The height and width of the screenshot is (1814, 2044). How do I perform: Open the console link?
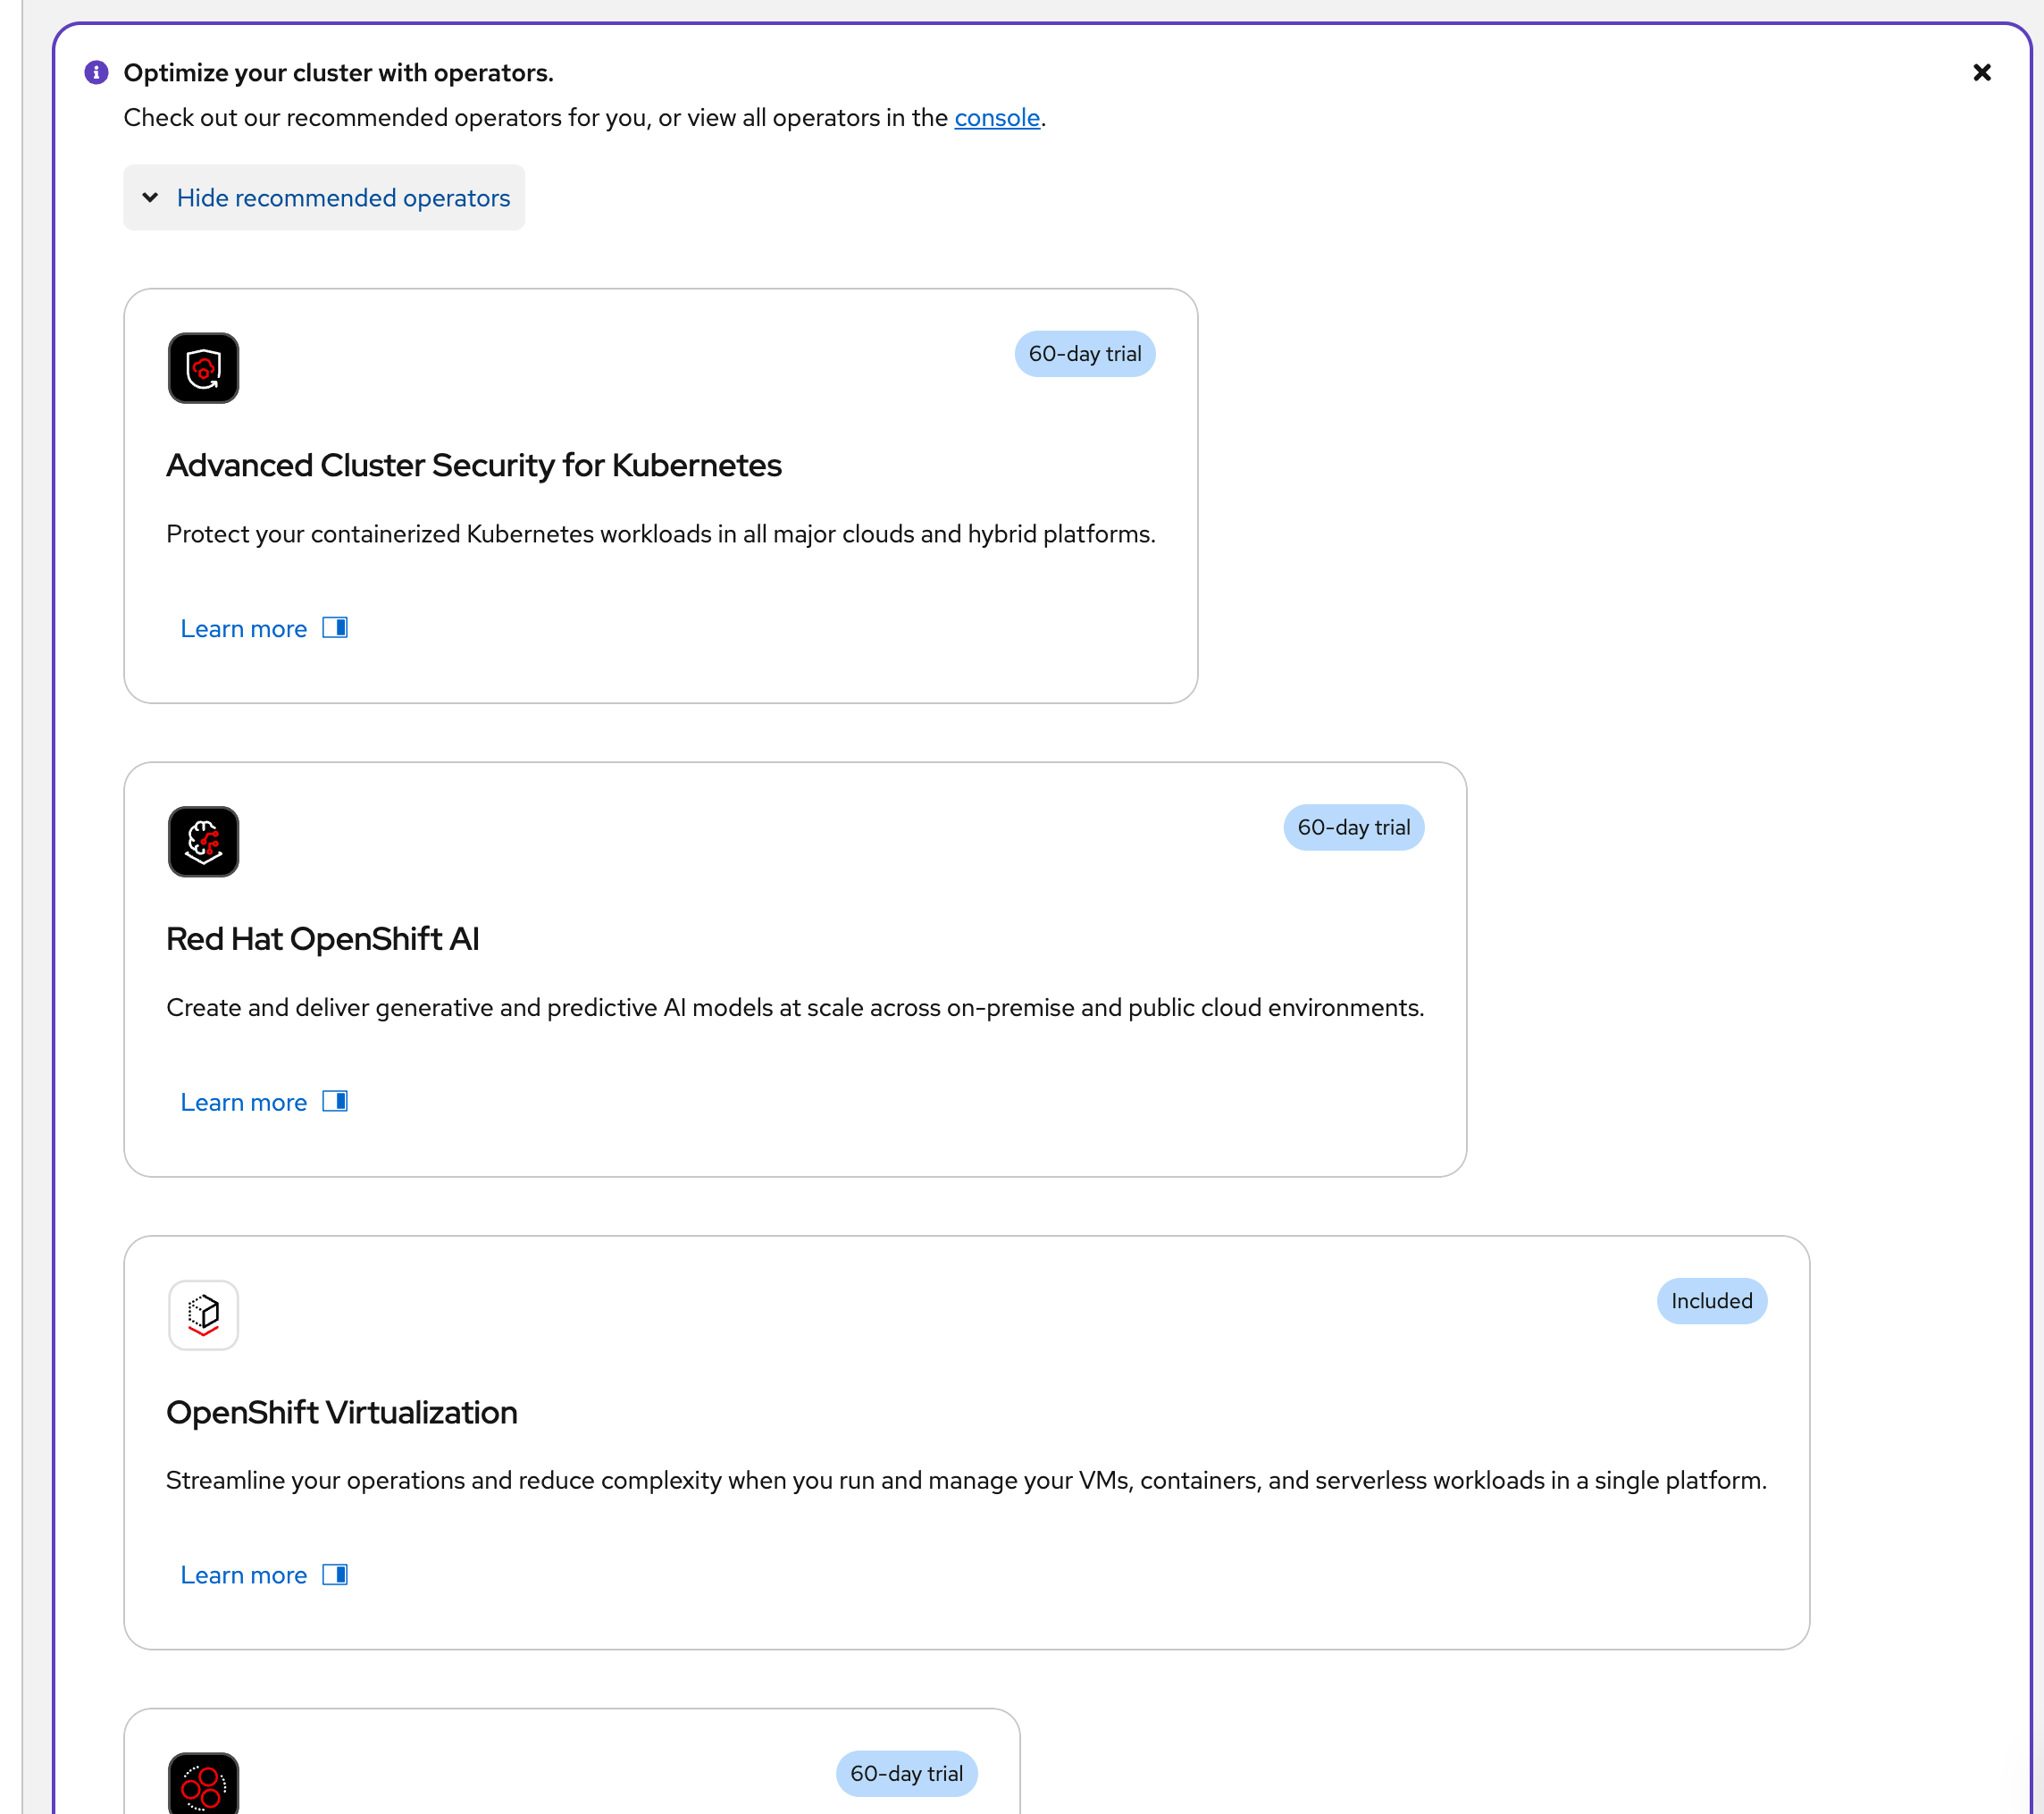pos(996,118)
